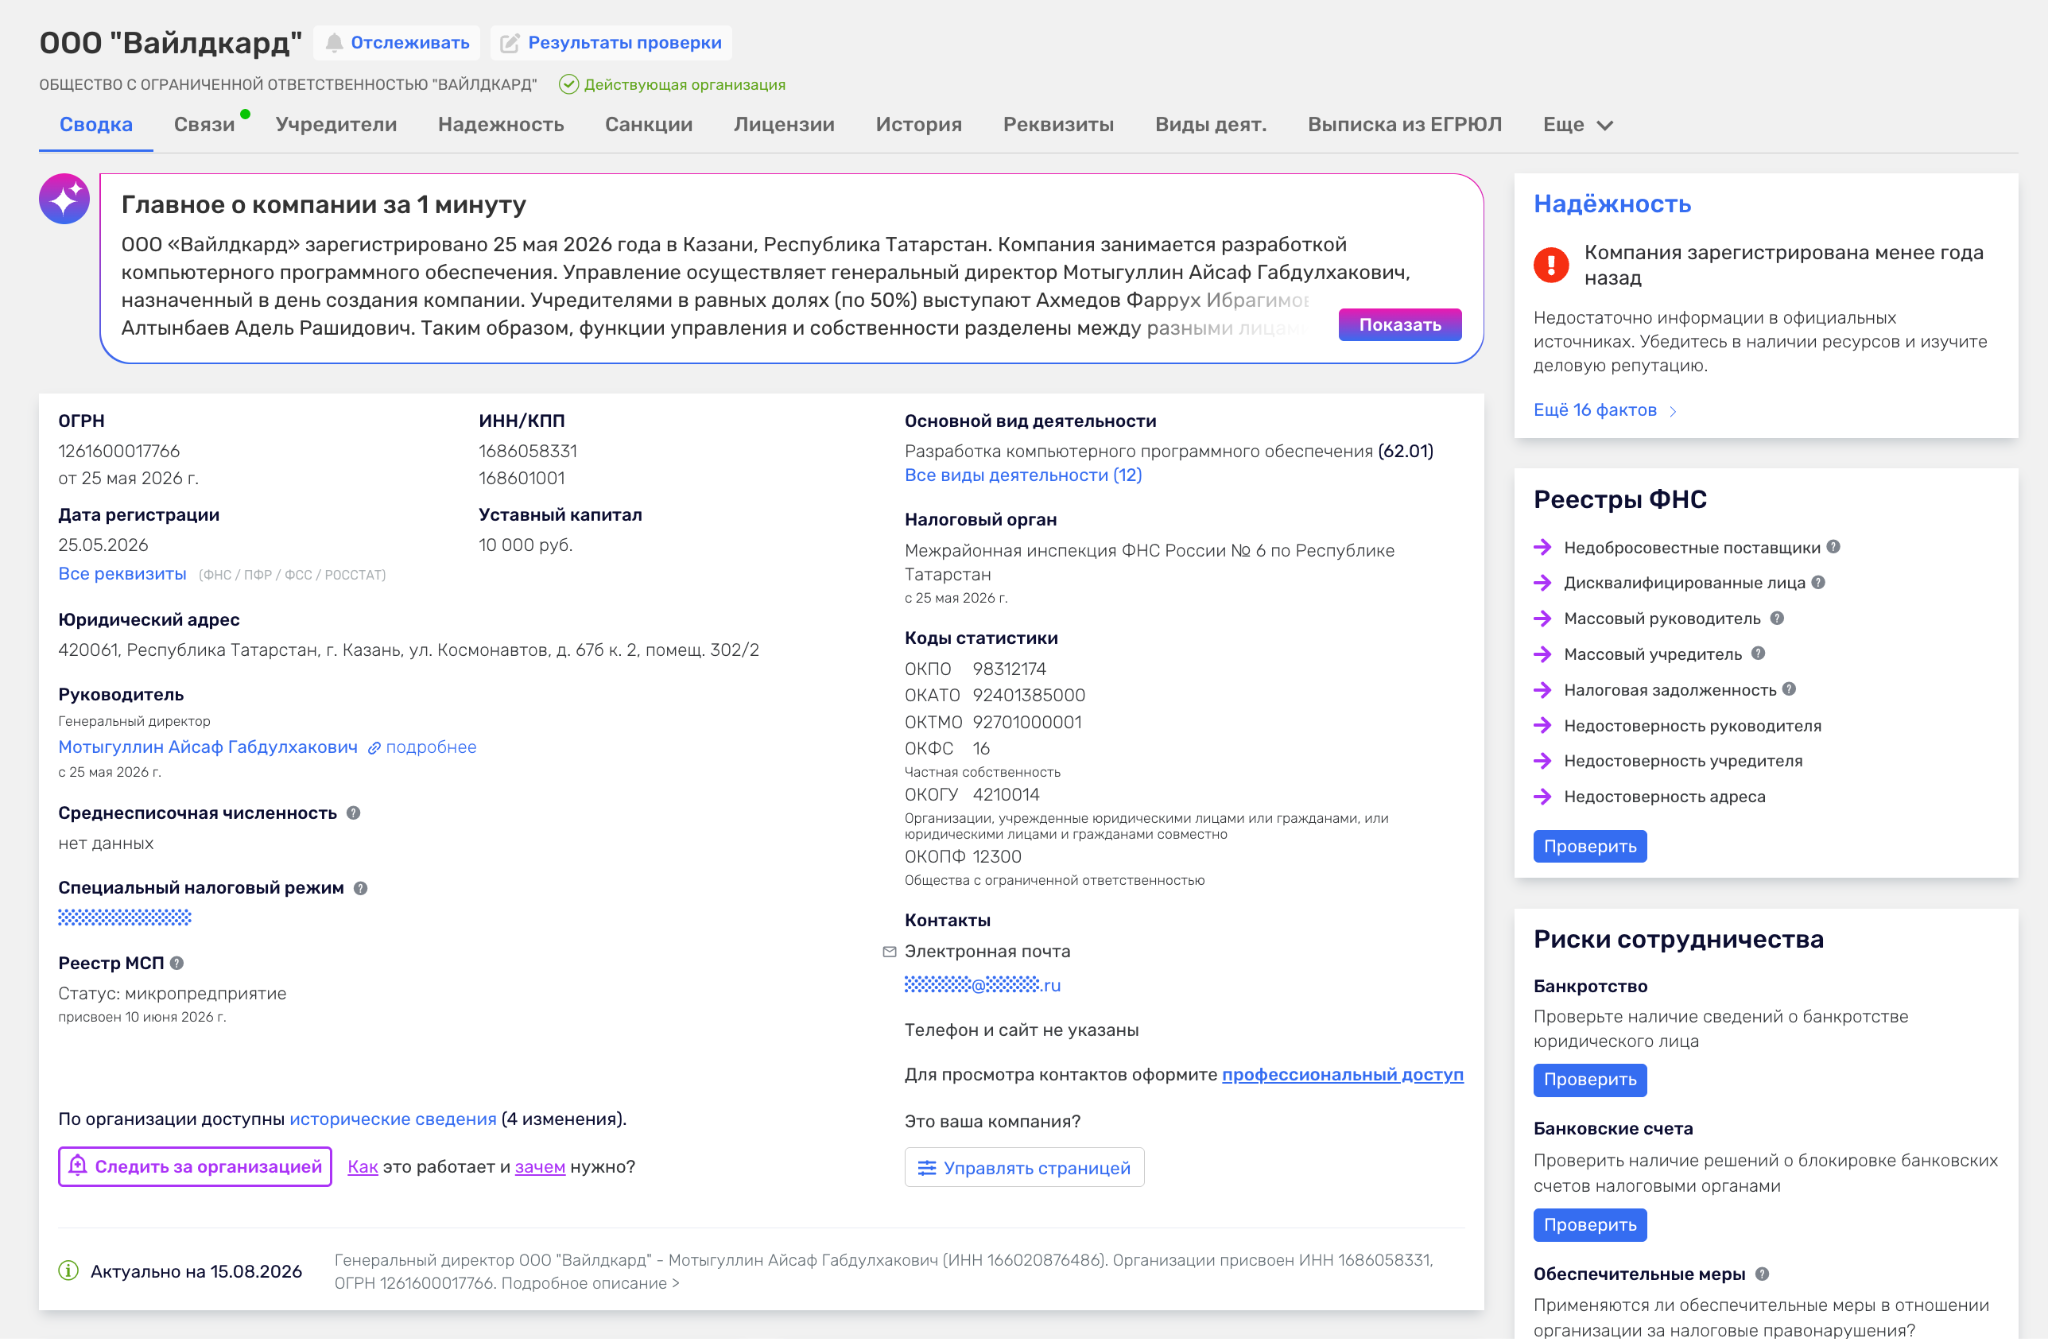
Task: Click the Отслеживать button
Action: pyautogui.click(x=397, y=43)
